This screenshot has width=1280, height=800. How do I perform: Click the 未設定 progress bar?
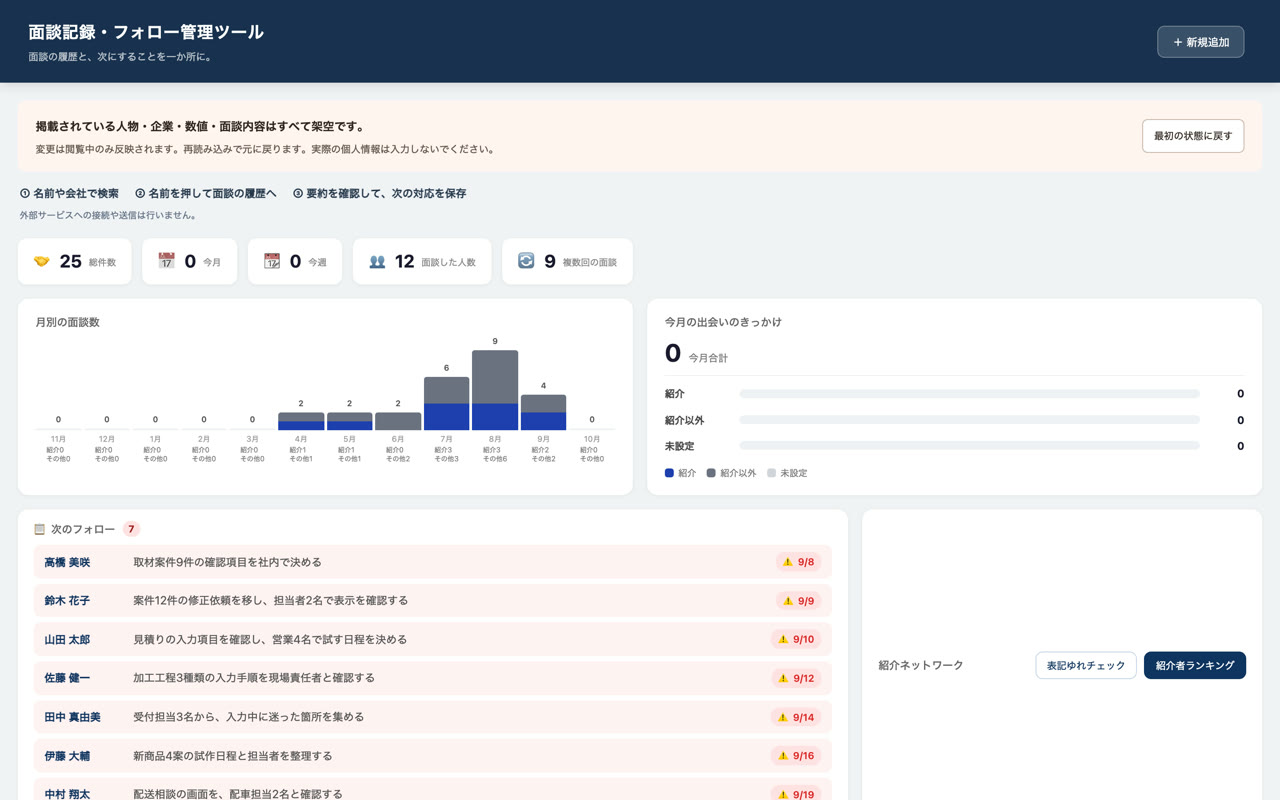[x=969, y=446]
